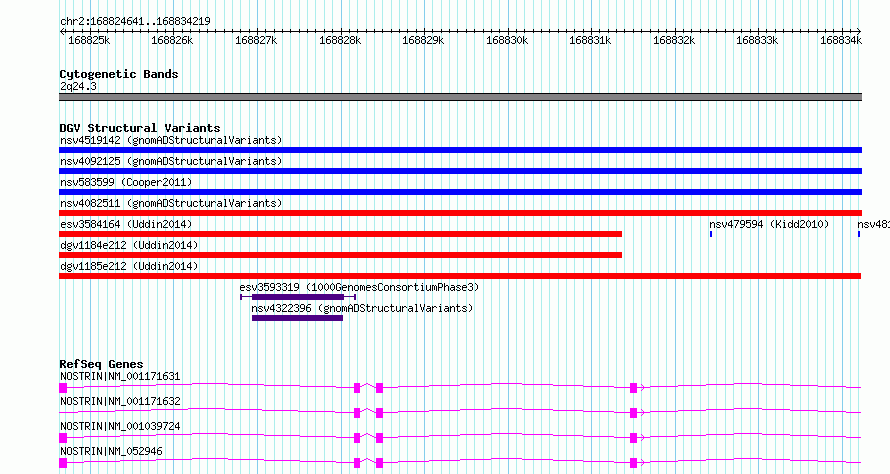
Task: Click the nsv583599 Cooper2011 blue bar
Action: (x=460, y=192)
